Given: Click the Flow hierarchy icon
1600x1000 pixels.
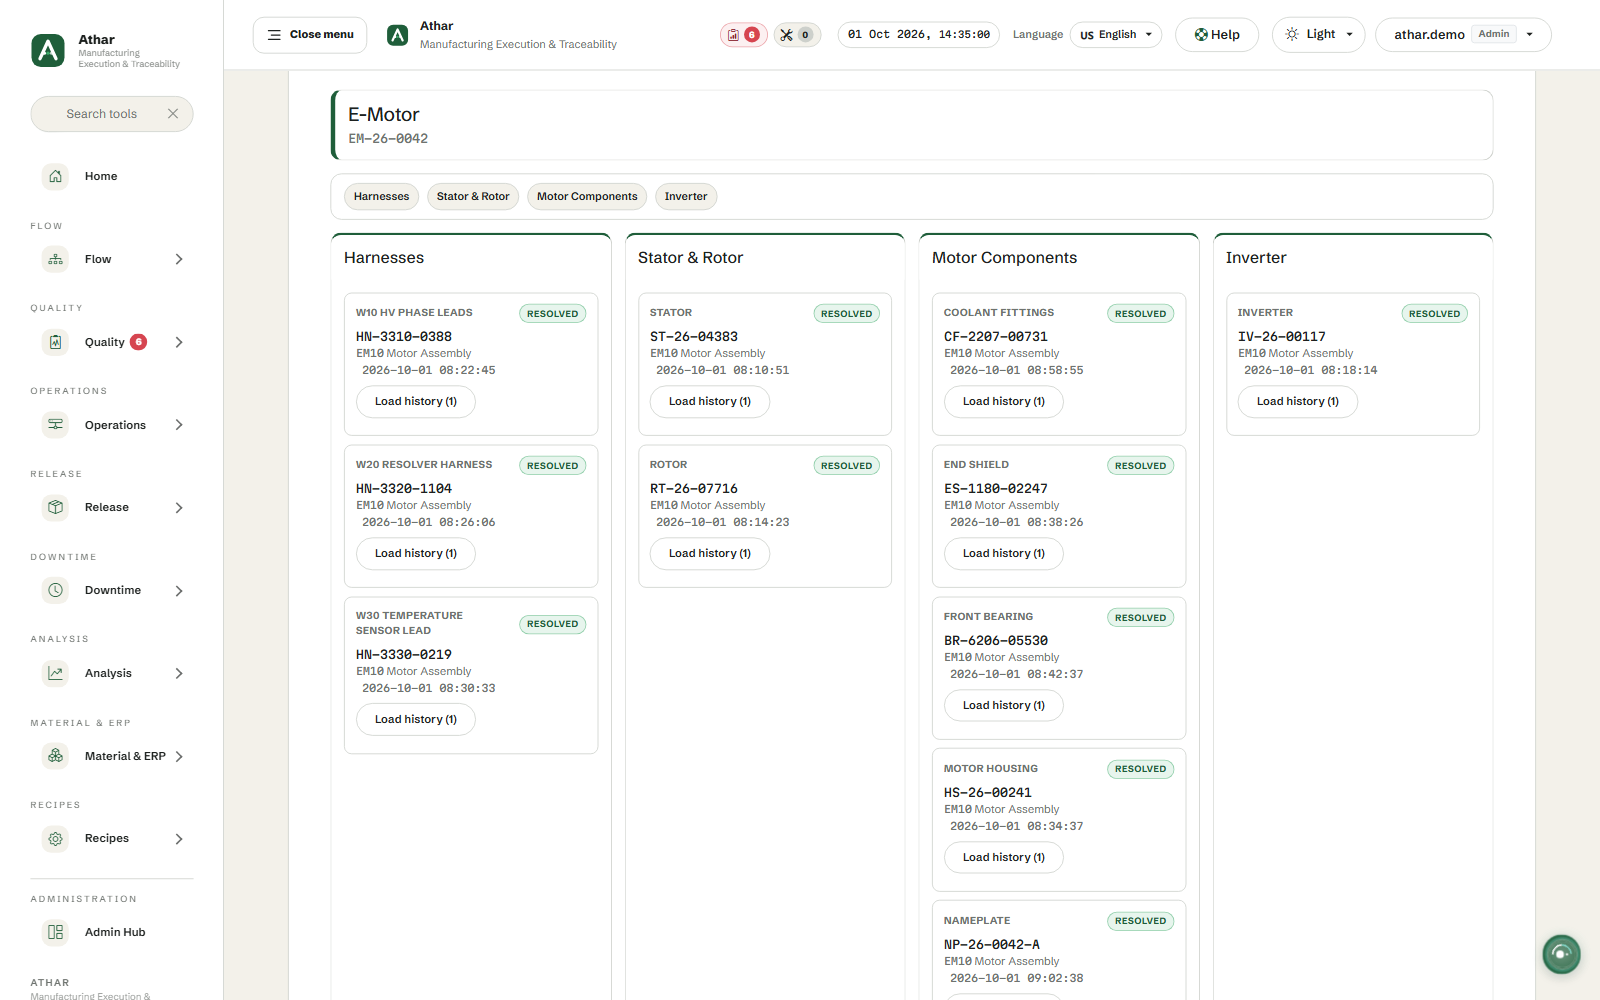Looking at the screenshot, I should pos(56,259).
